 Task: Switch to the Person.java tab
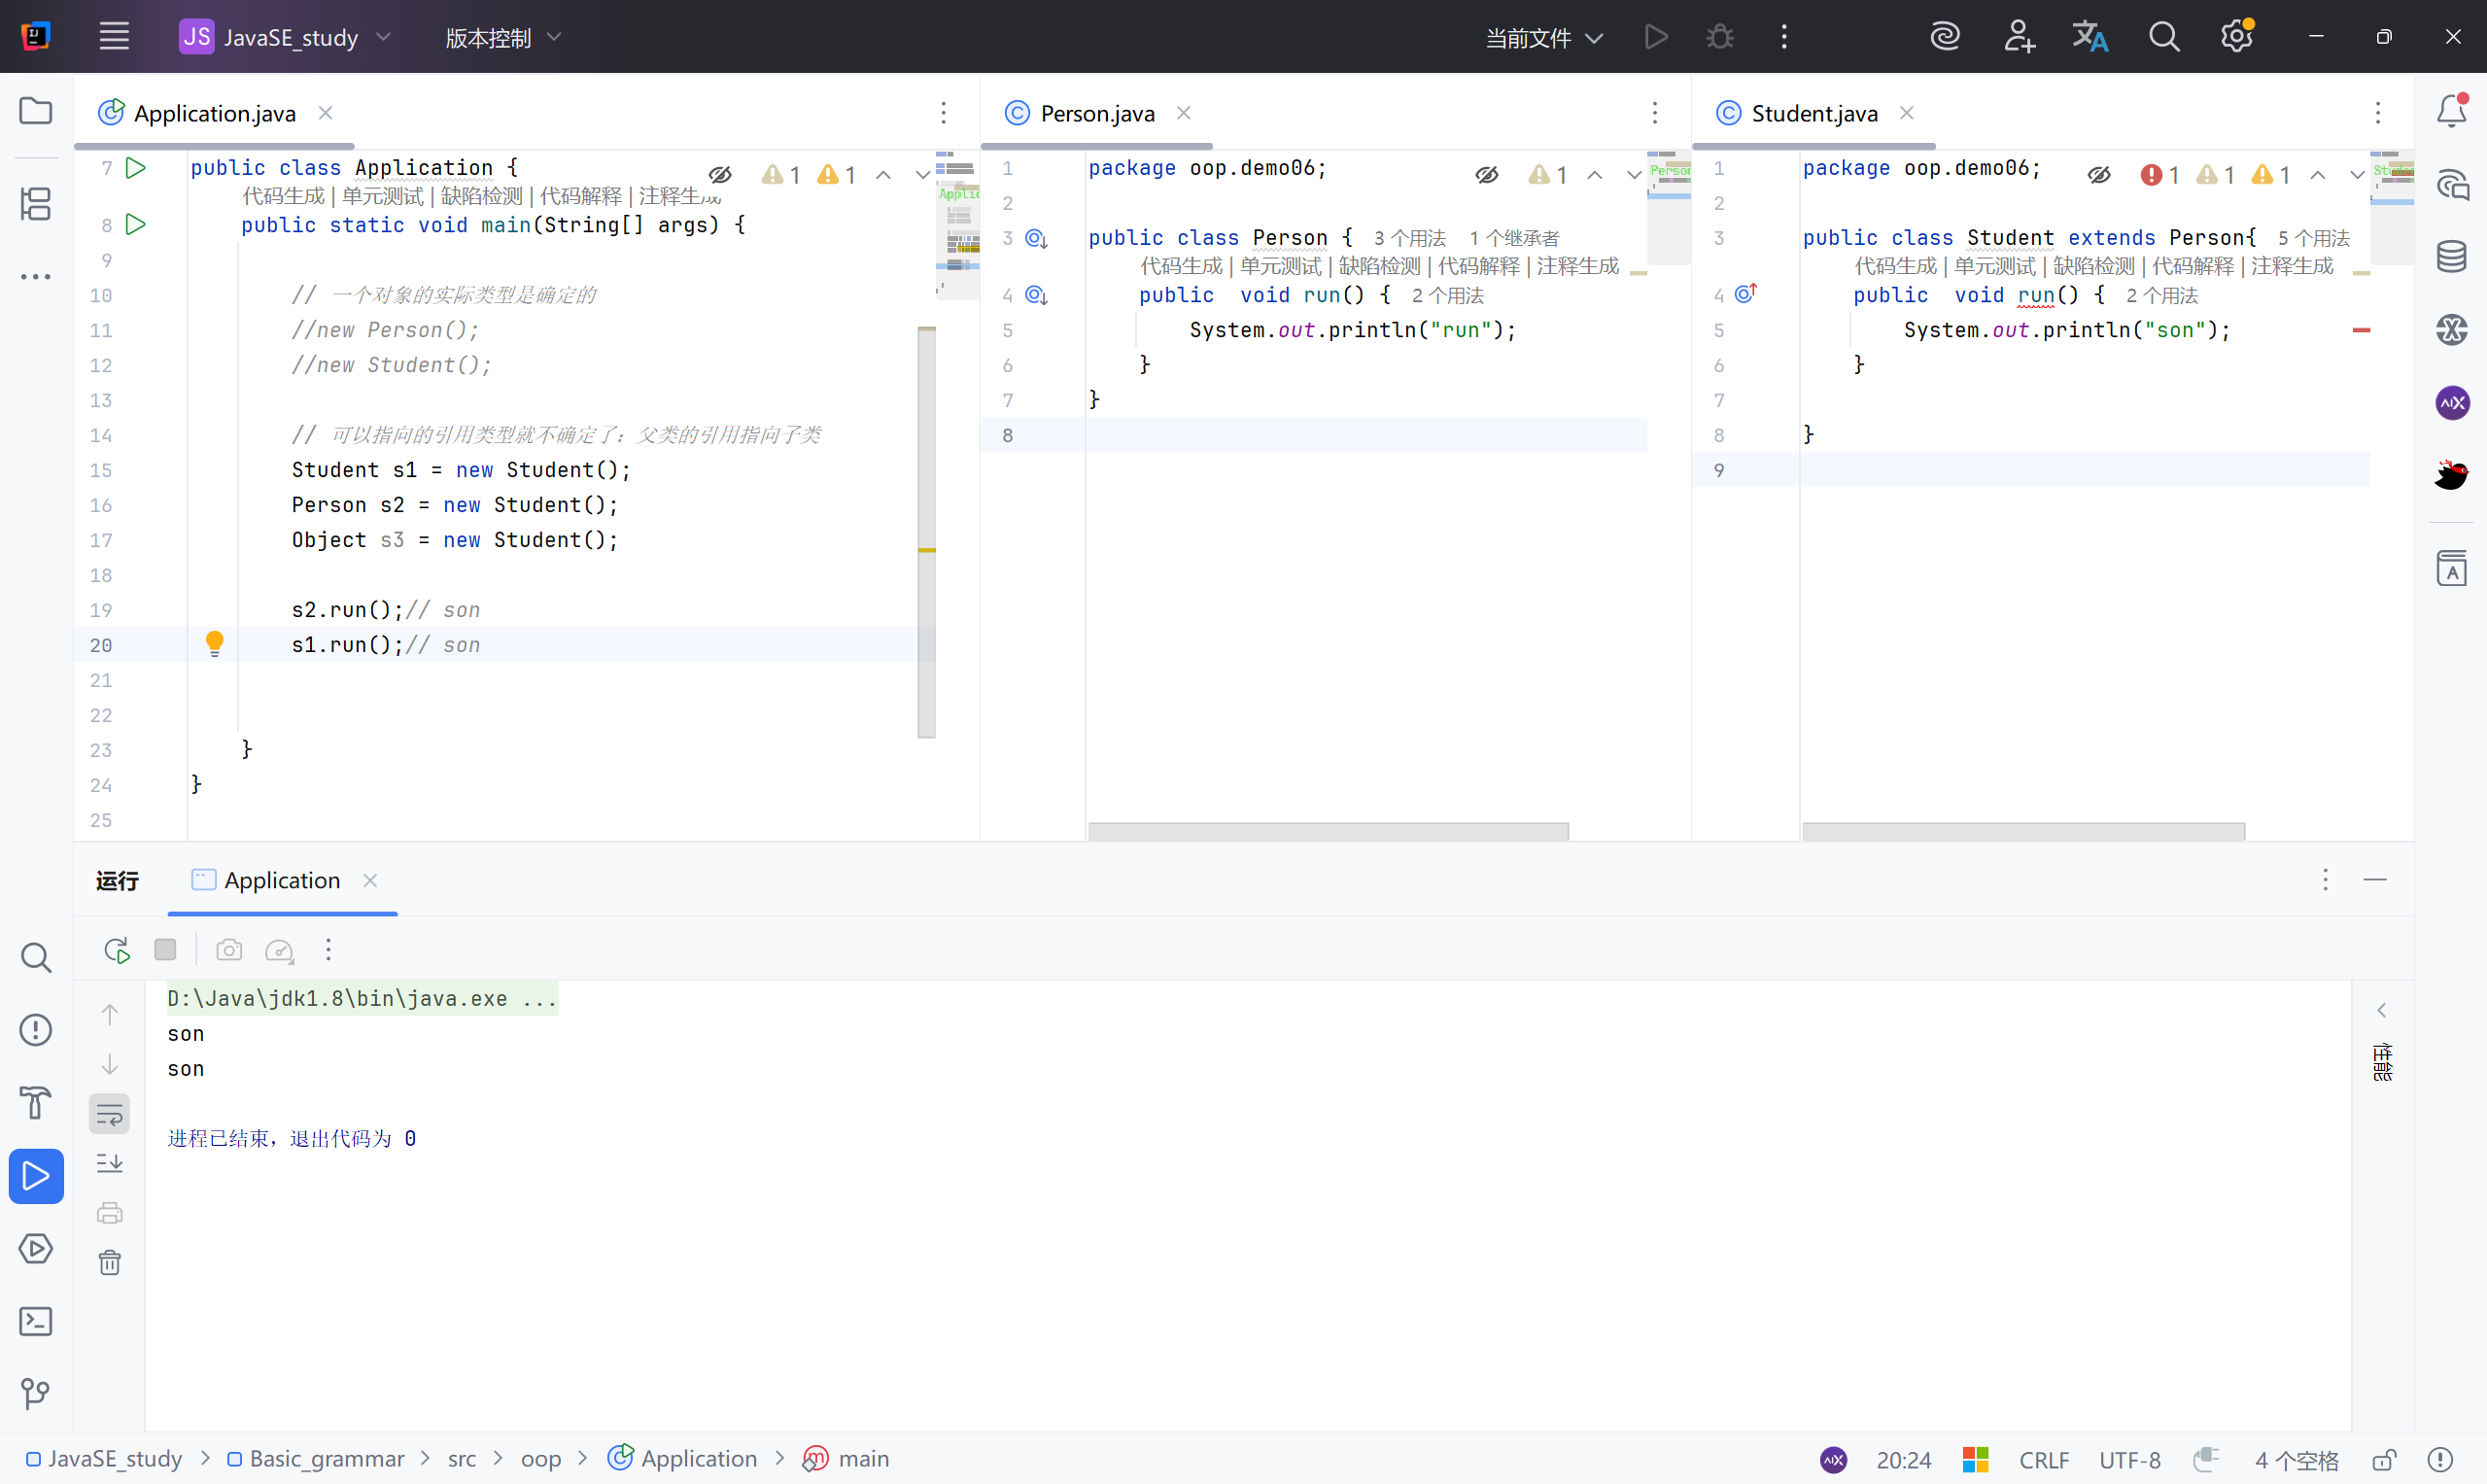point(1096,113)
